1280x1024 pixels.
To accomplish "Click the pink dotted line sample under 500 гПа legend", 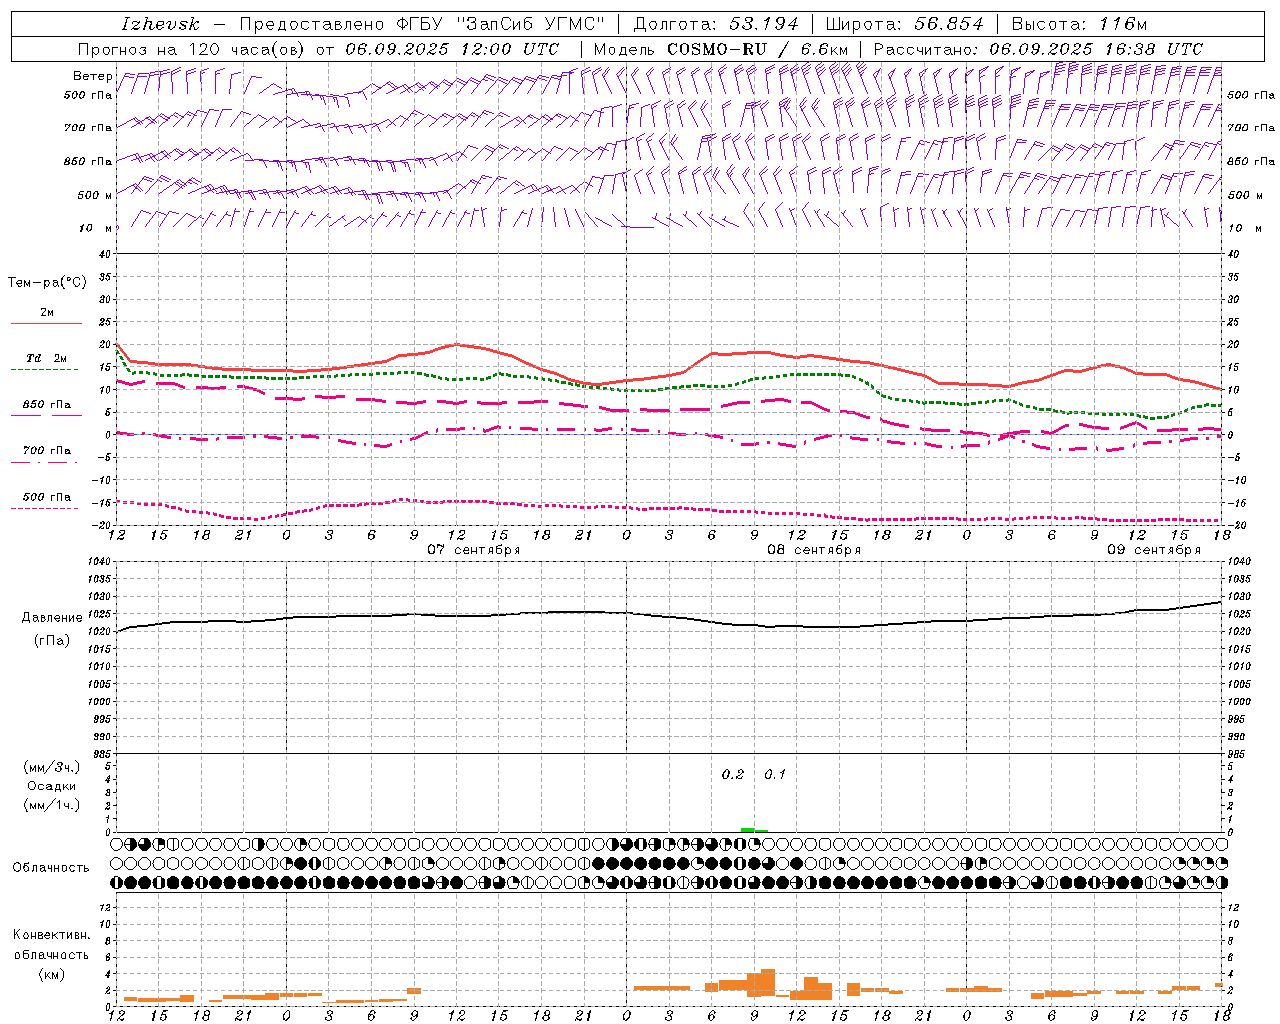I will [x=46, y=508].
